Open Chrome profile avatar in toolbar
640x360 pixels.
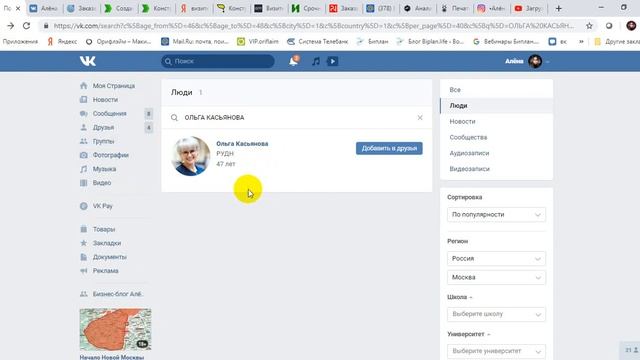pyautogui.click(x=631, y=26)
